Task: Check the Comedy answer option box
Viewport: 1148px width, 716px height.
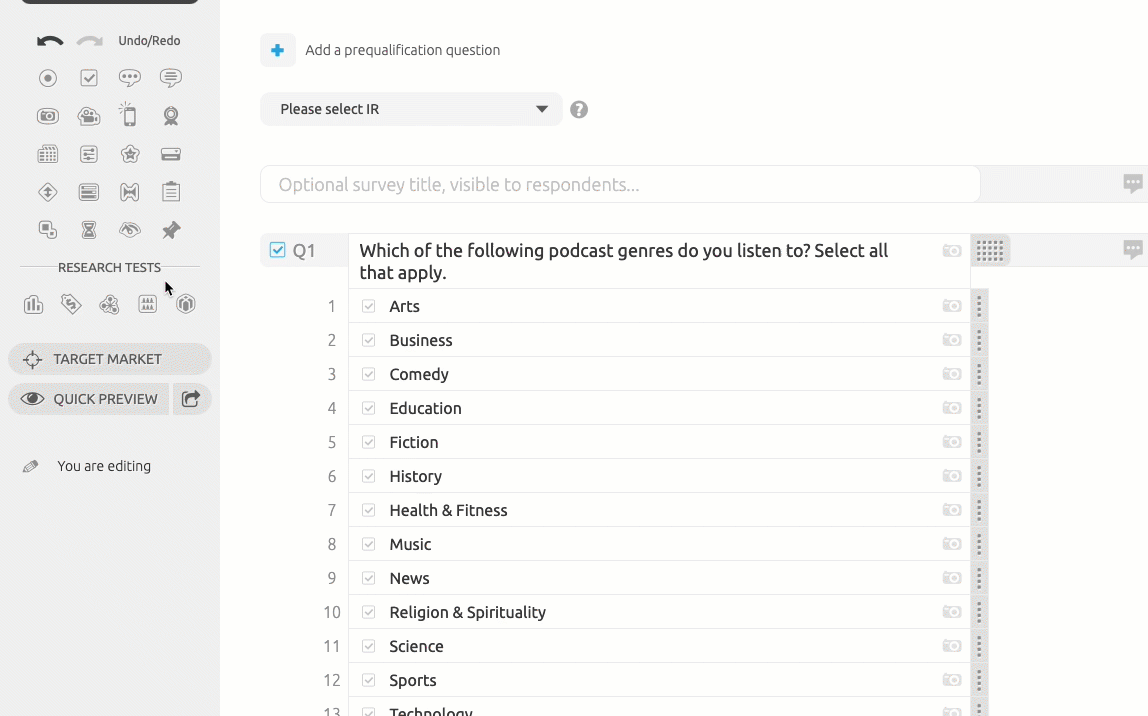Action: [369, 374]
